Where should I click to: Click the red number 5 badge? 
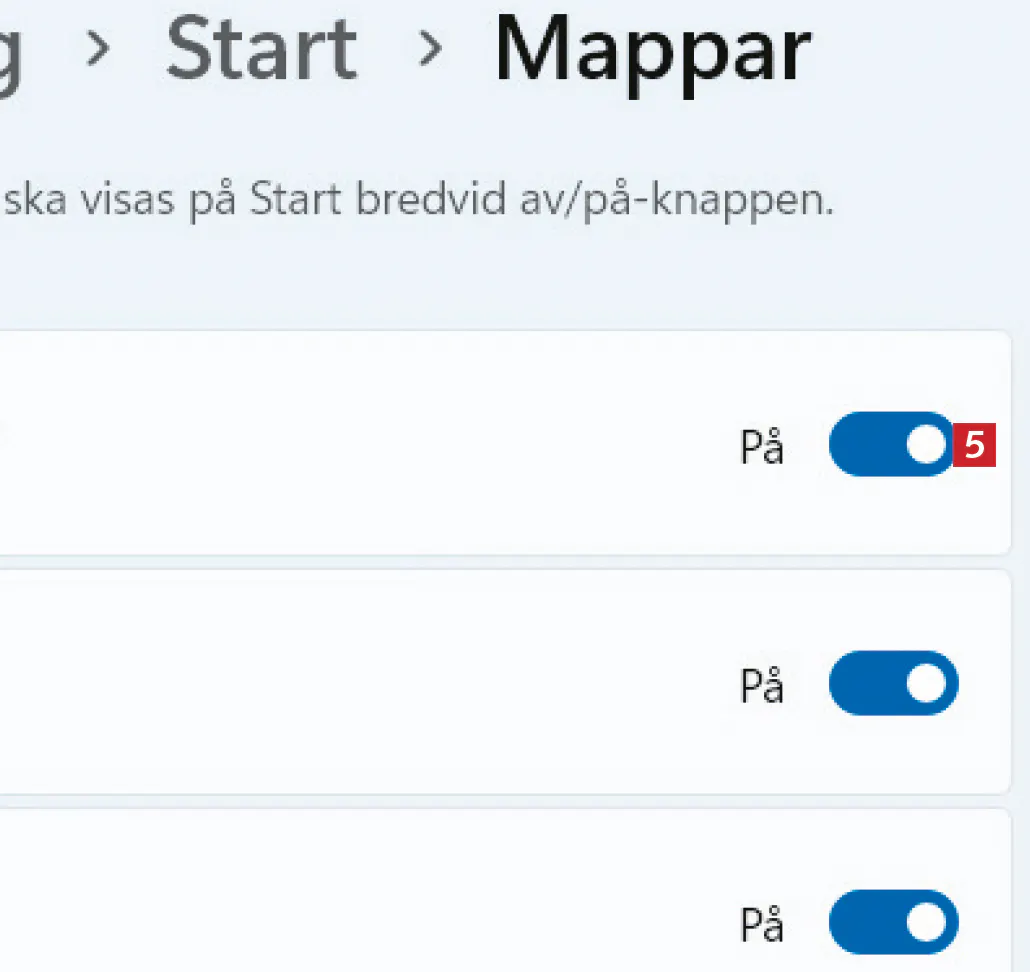pyautogui.click(x=974, y=445)
